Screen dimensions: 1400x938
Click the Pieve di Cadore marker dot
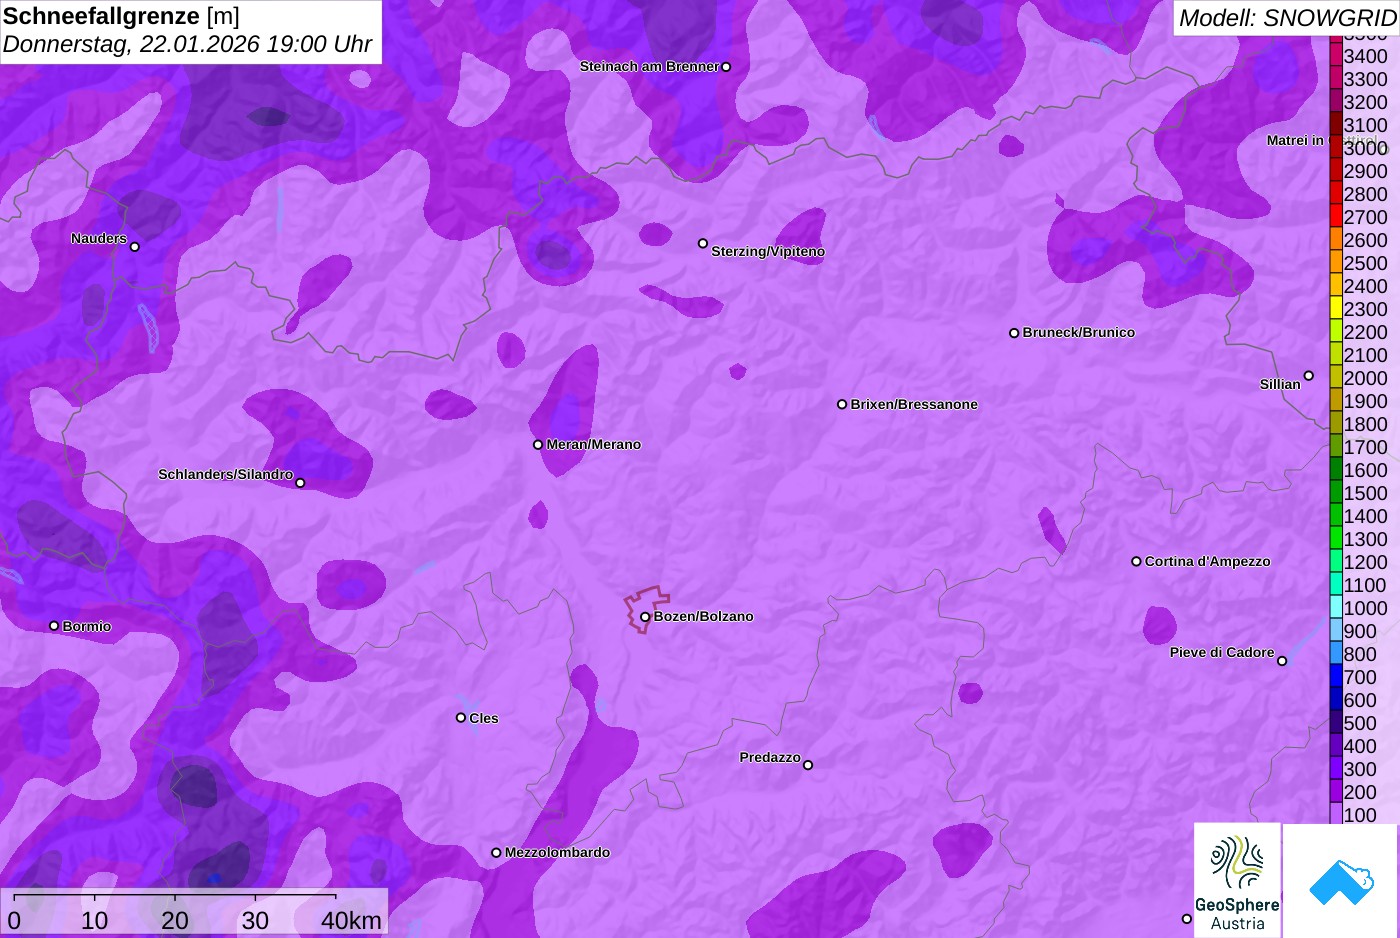coord(1282,660)
